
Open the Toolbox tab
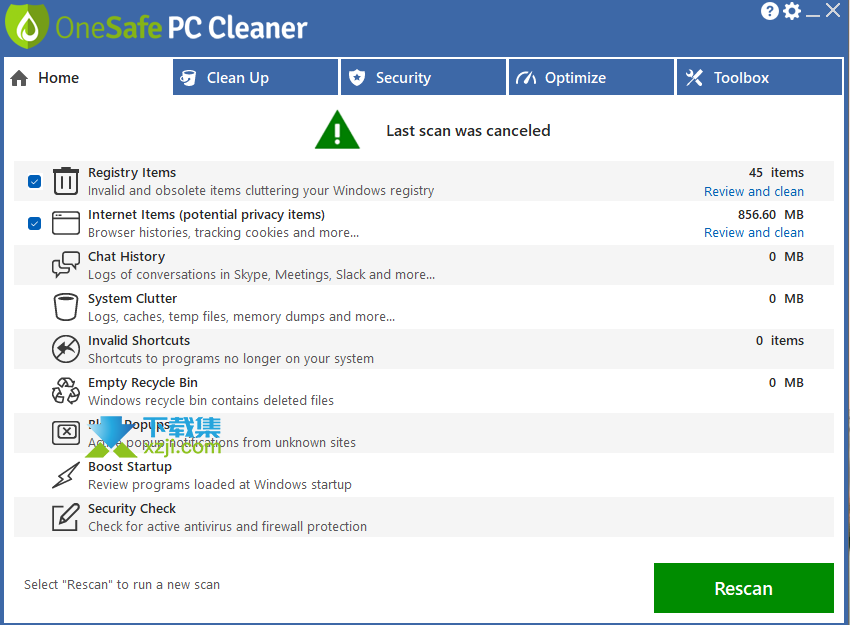point(759,78)
